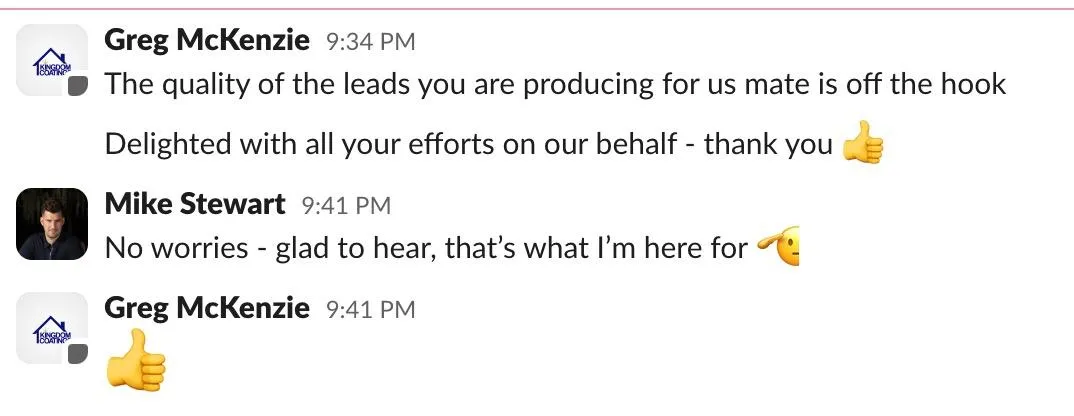Select the "No worries - glad to hear" message
This screenshot has height=416, width=1074.
(x=426, y=247)
